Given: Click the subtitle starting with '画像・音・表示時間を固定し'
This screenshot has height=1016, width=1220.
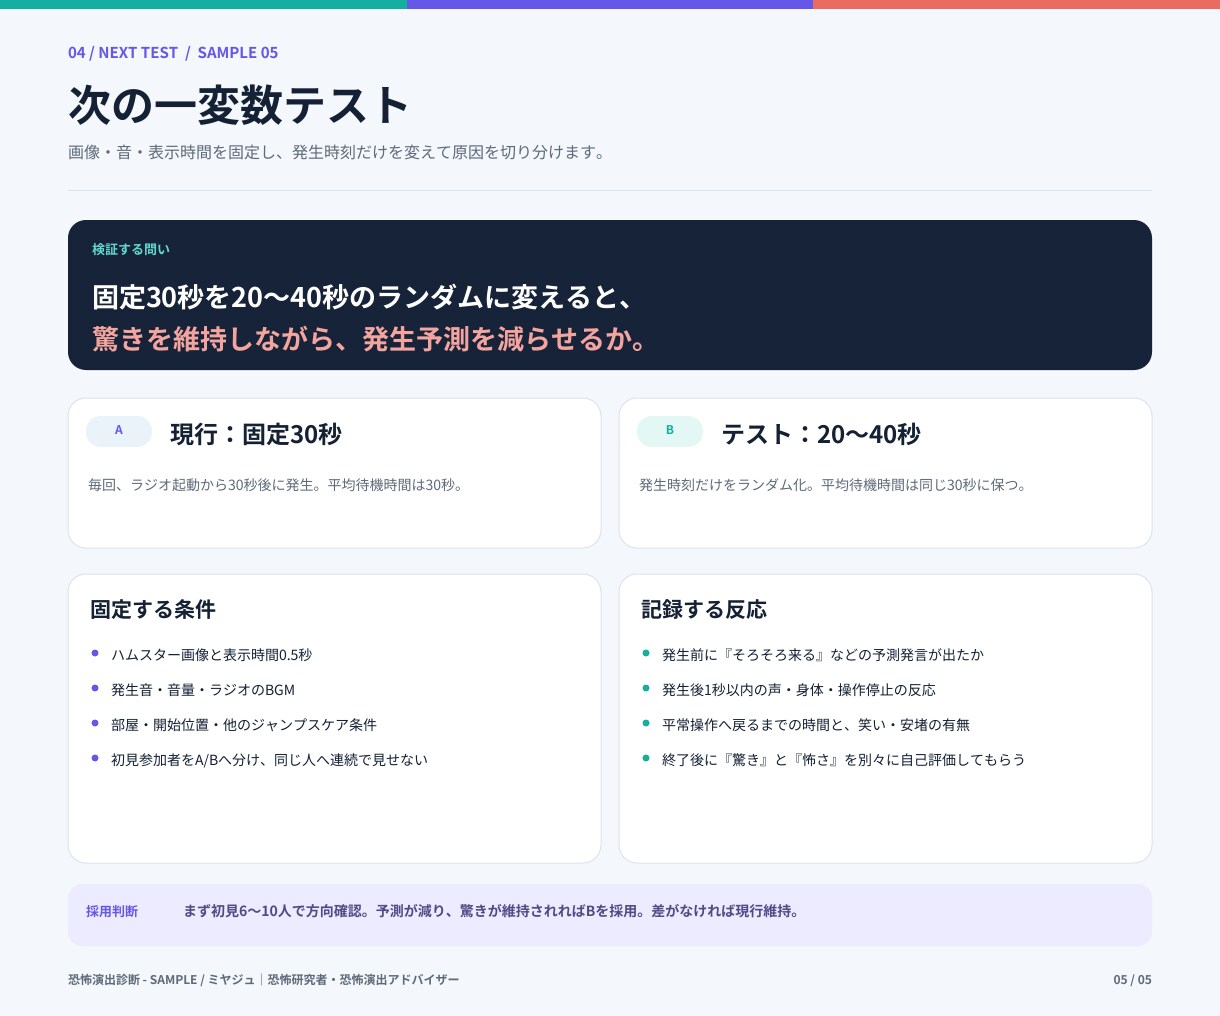Looking at the screenshot, I should 338,153.
